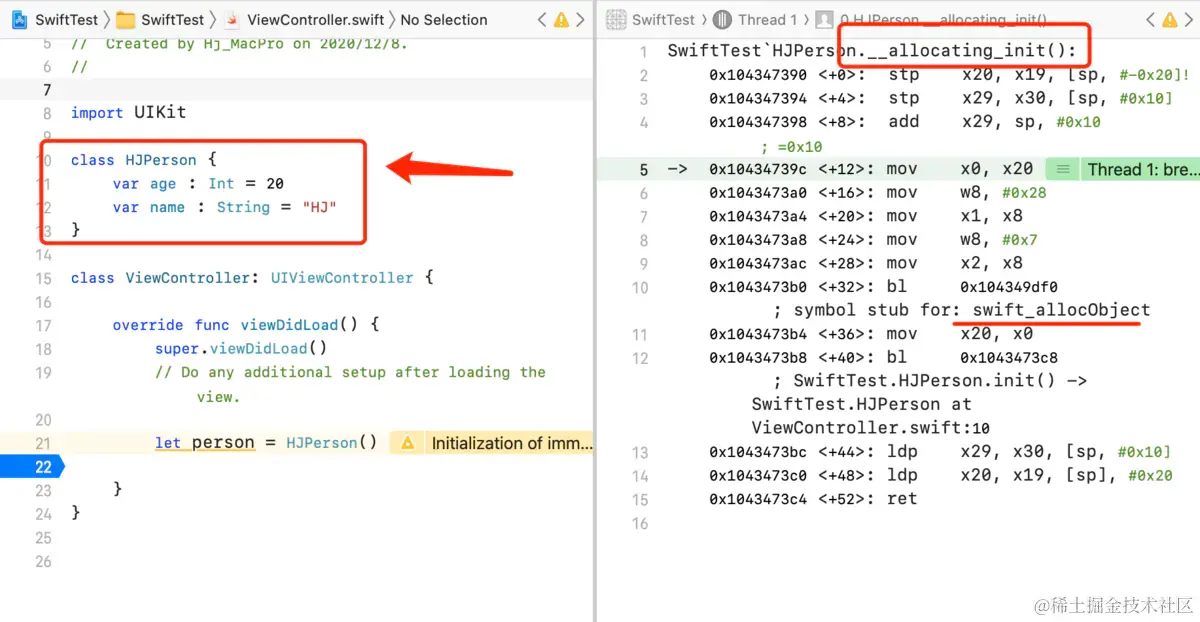Click 'import UIKit' text
Image resolution: width=1200 pixels, height=622 pixels.
click(x=128, y=112)
